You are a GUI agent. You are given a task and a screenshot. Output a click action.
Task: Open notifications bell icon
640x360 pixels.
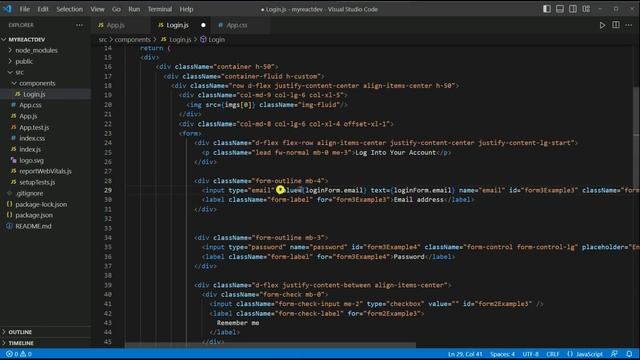[629, 354]
